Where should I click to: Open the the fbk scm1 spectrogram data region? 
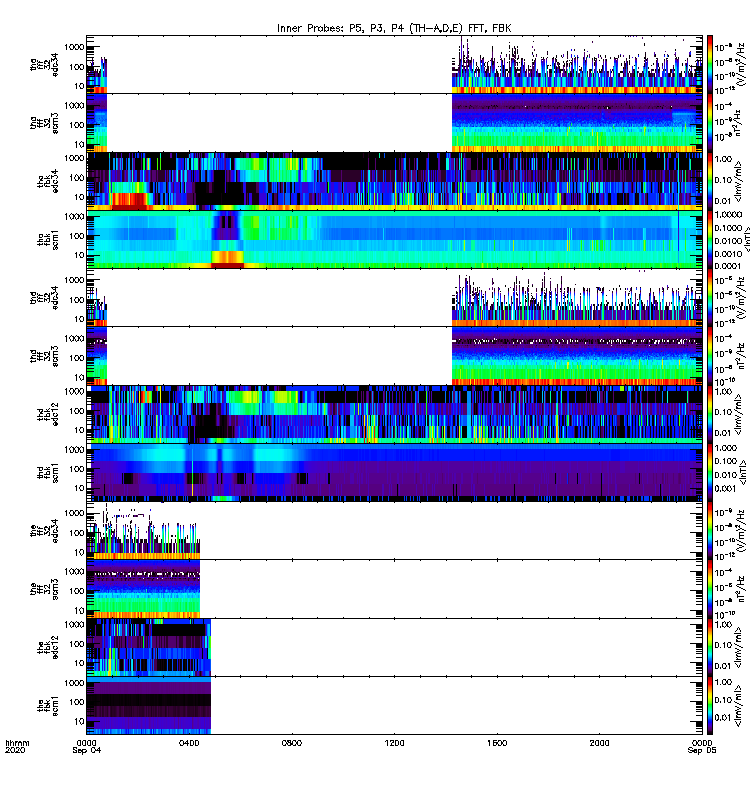point(148,706)
